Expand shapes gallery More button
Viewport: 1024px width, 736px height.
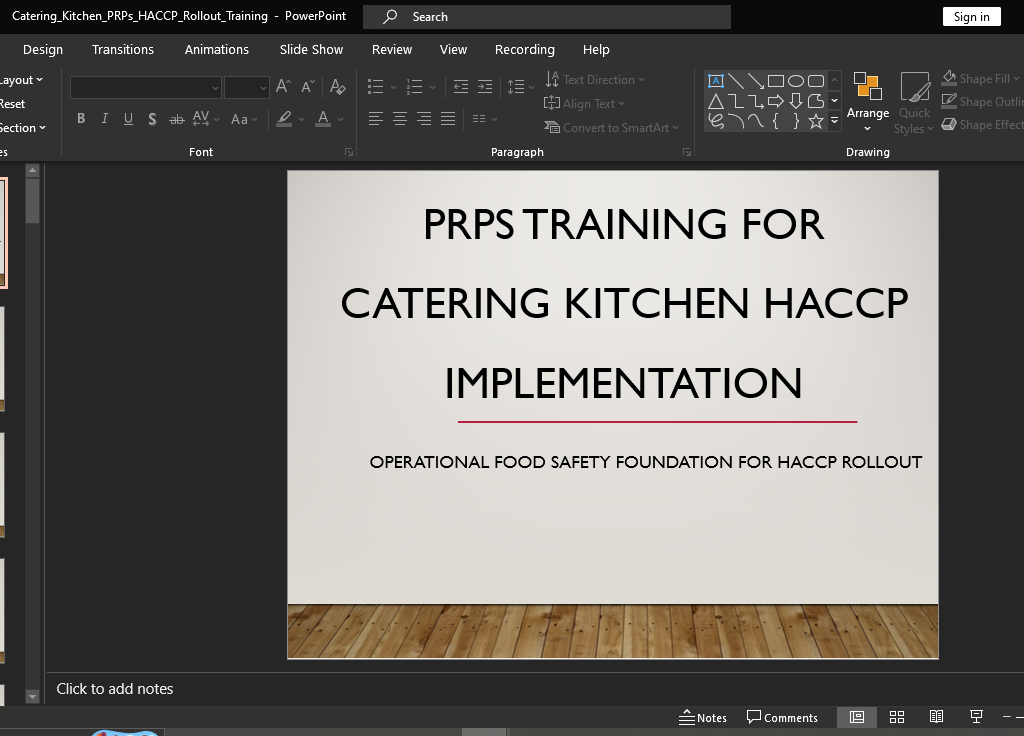tap(834, 121)
